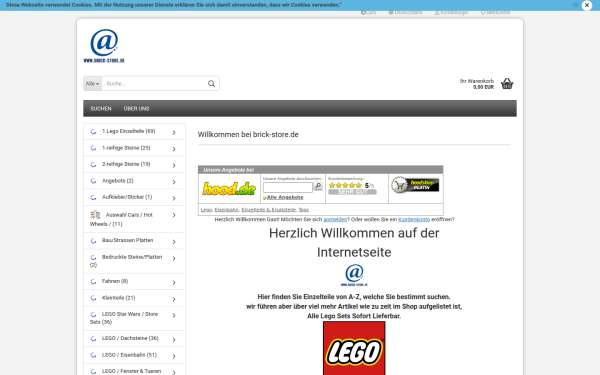Open category Angebote (2)
600x375 pixels.
pos(117,181)
